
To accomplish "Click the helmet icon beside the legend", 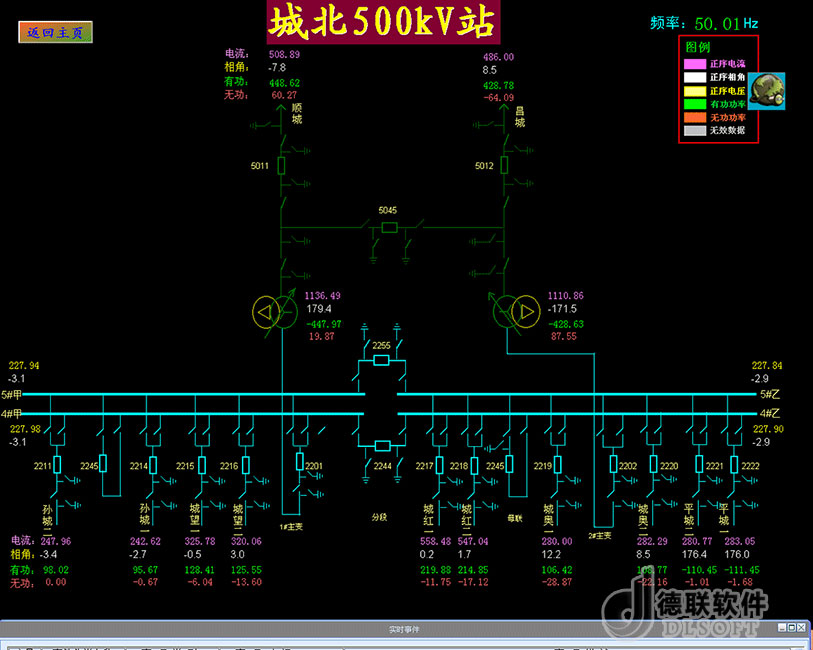I will (x=768, y=90).
